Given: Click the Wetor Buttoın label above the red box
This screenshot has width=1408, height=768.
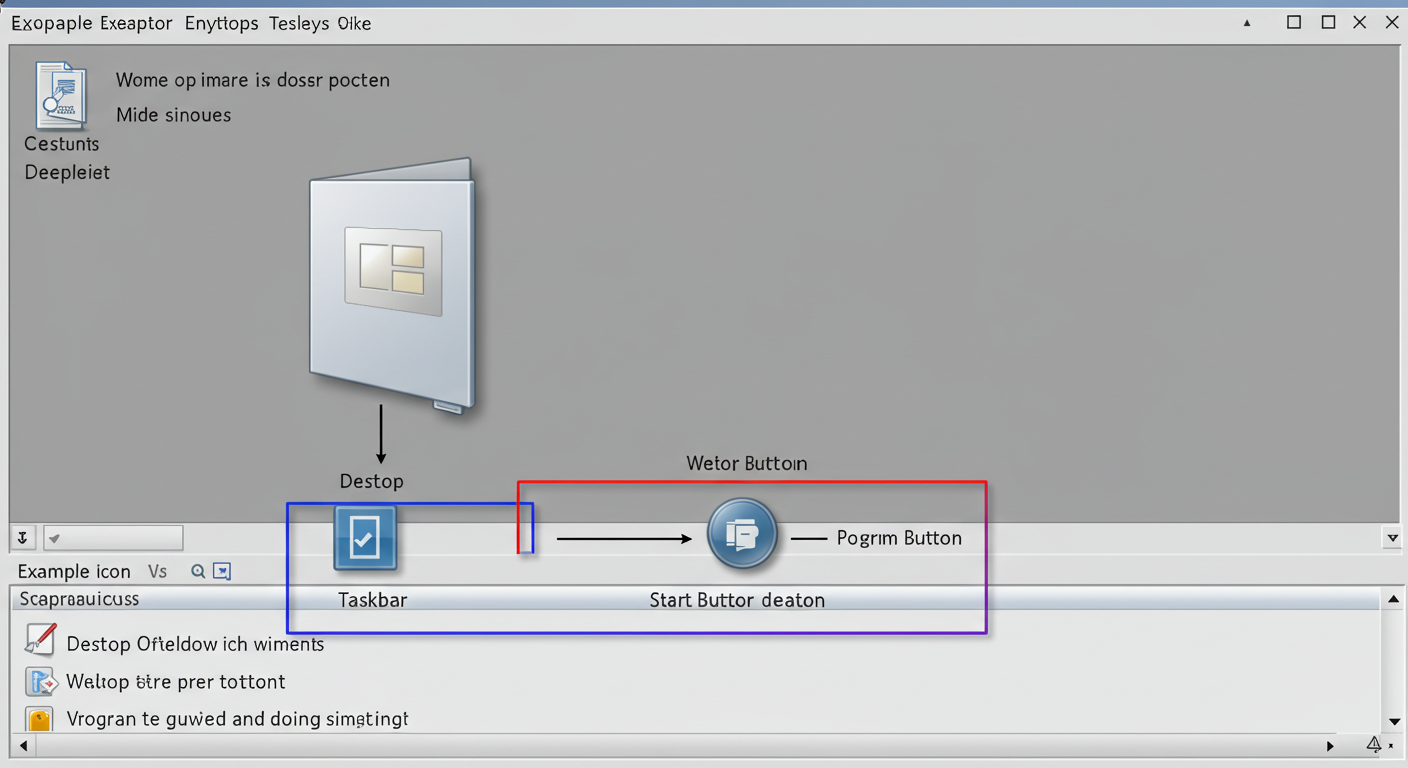Looking at the screenshot, I should click(746, 463).
